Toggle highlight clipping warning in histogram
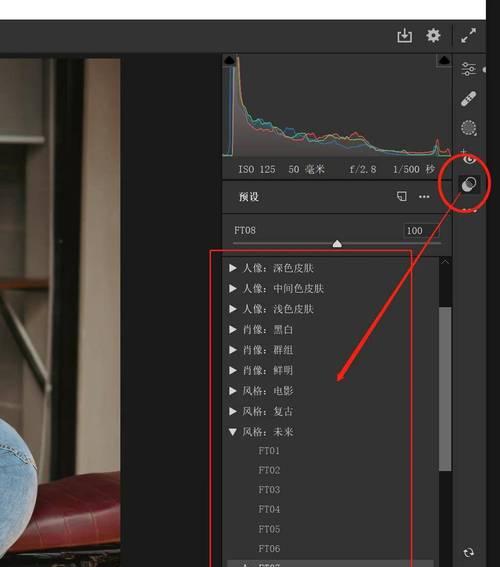The width and height of the screenshot is (500, 567). click(x=444, y=60)
